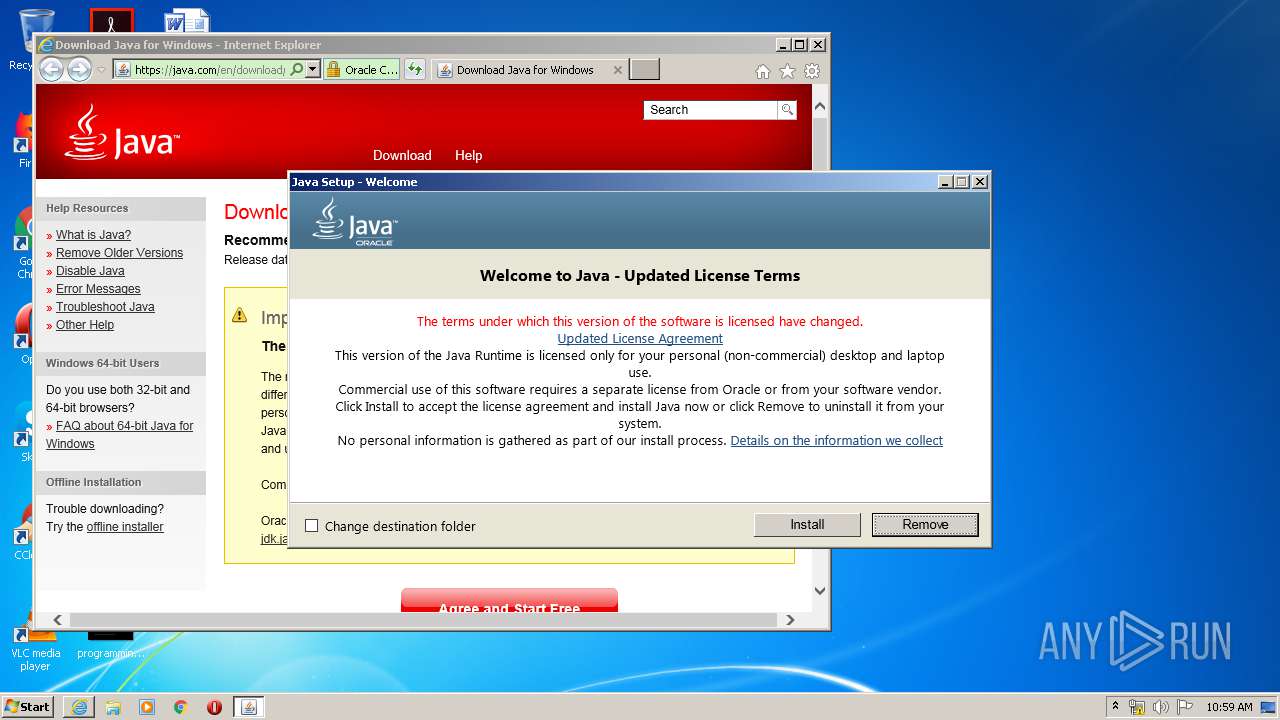Click the Java Oracle logo in setup
1280x720 pixels.
click(x=355, y=221)
